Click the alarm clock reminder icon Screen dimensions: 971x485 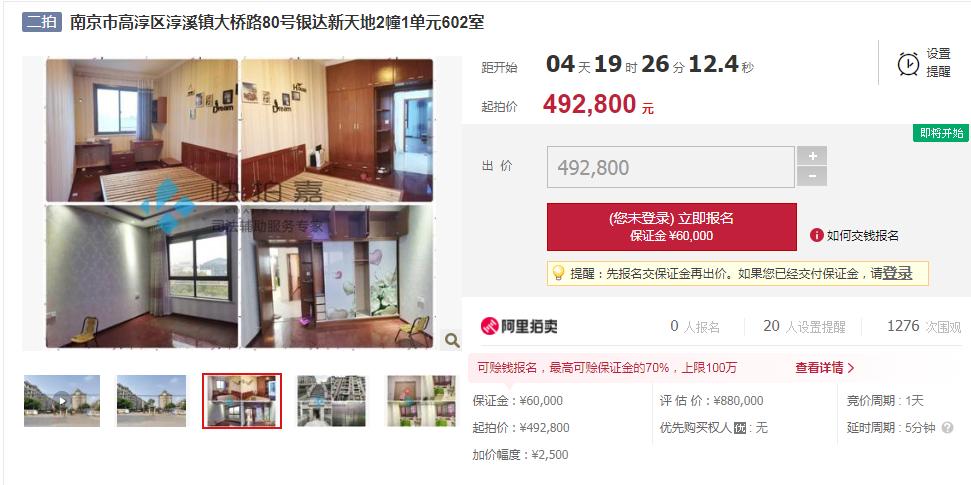click(x=908, y=63)
